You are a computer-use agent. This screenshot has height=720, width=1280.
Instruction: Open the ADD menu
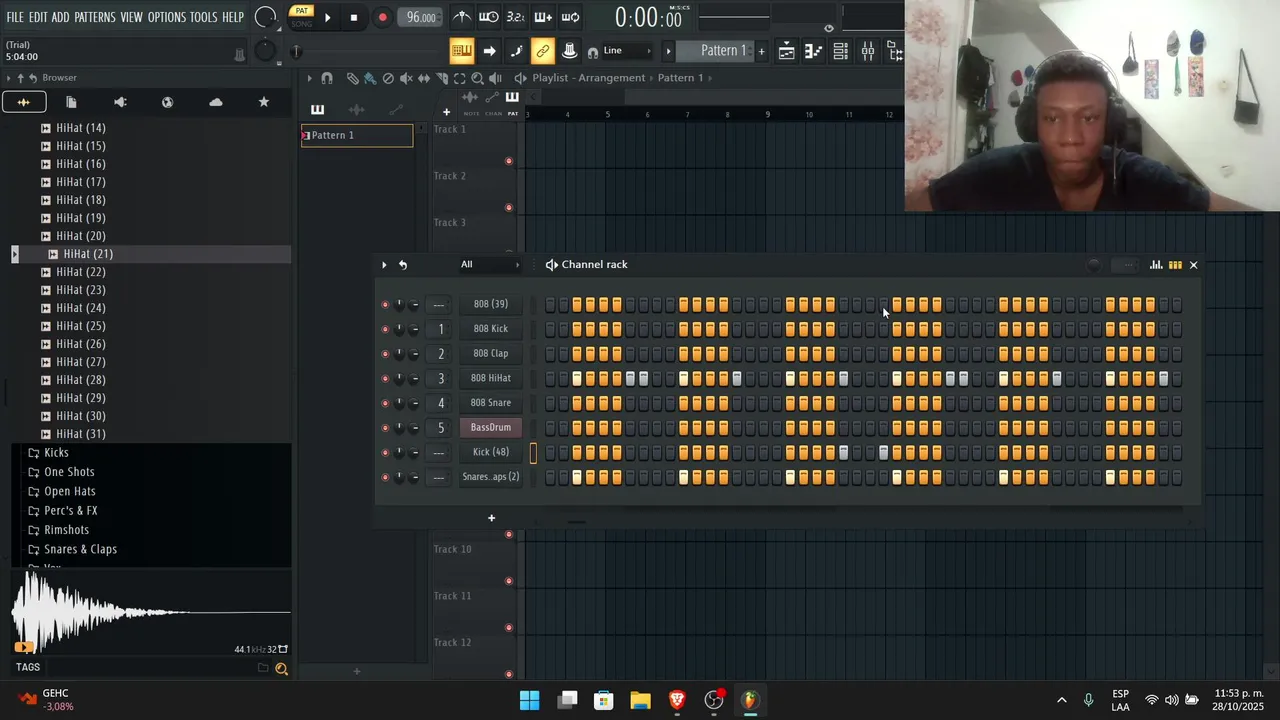tap(61, 17)
